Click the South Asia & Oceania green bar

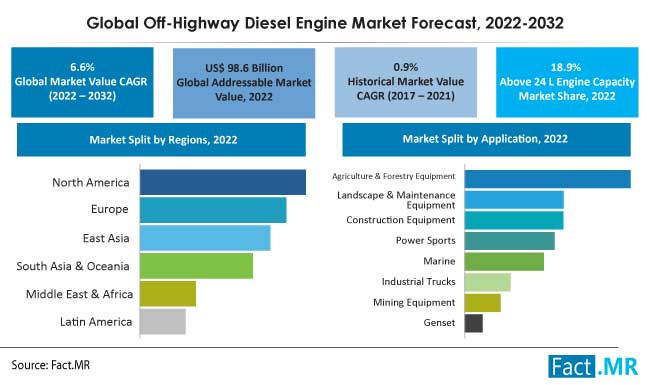click(196, 266)
